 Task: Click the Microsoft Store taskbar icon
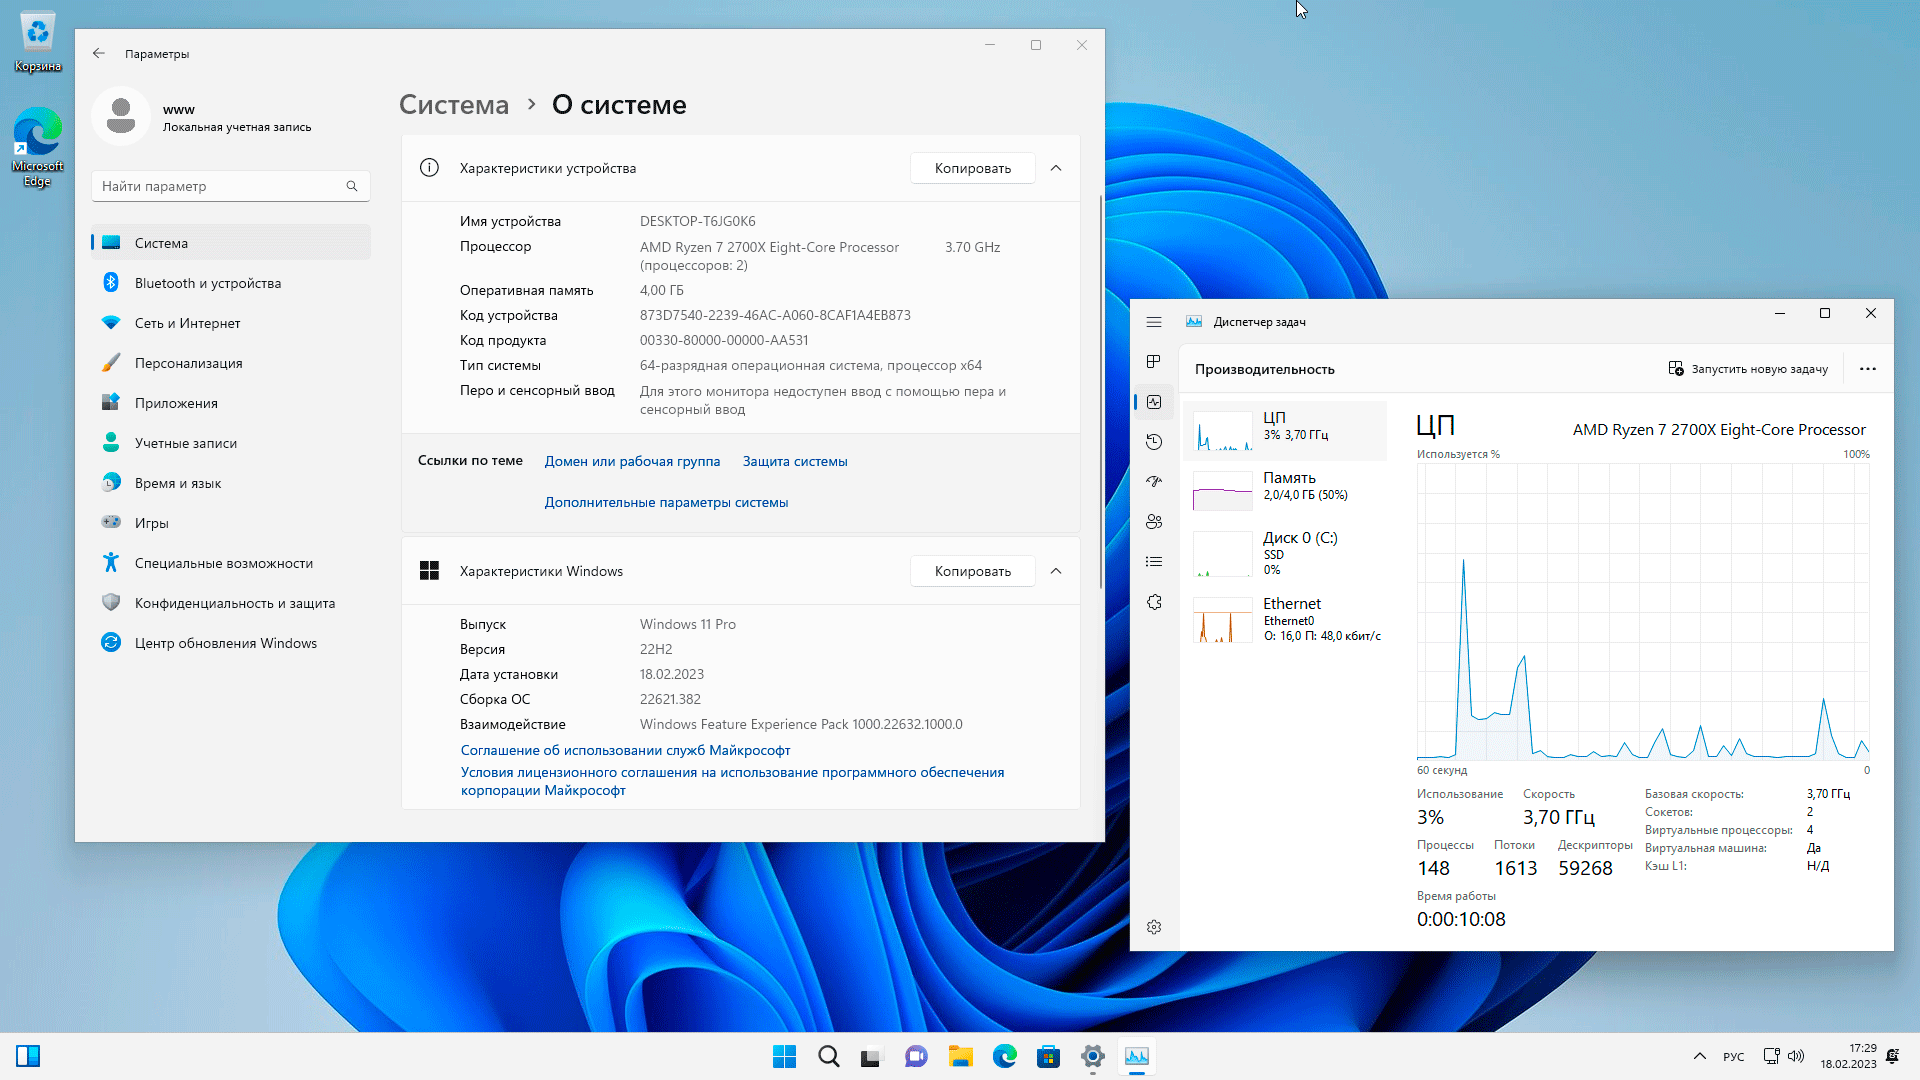click(1048, 1056)
